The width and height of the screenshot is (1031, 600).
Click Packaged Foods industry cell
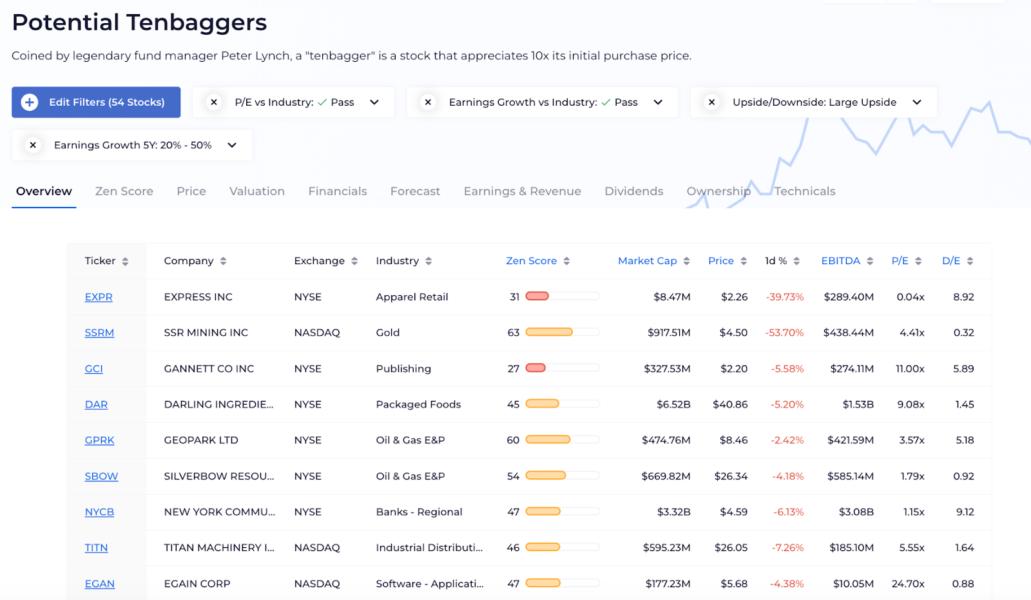tap(418, 404)
